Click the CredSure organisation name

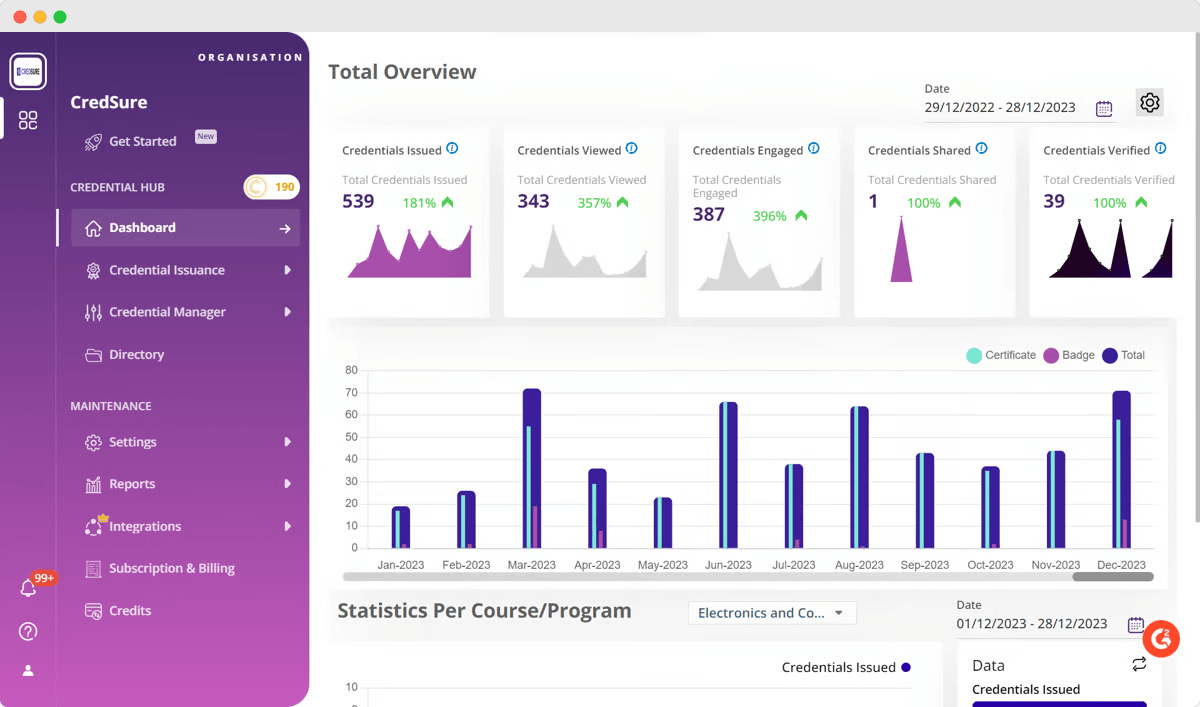click(x=109, y=102)
